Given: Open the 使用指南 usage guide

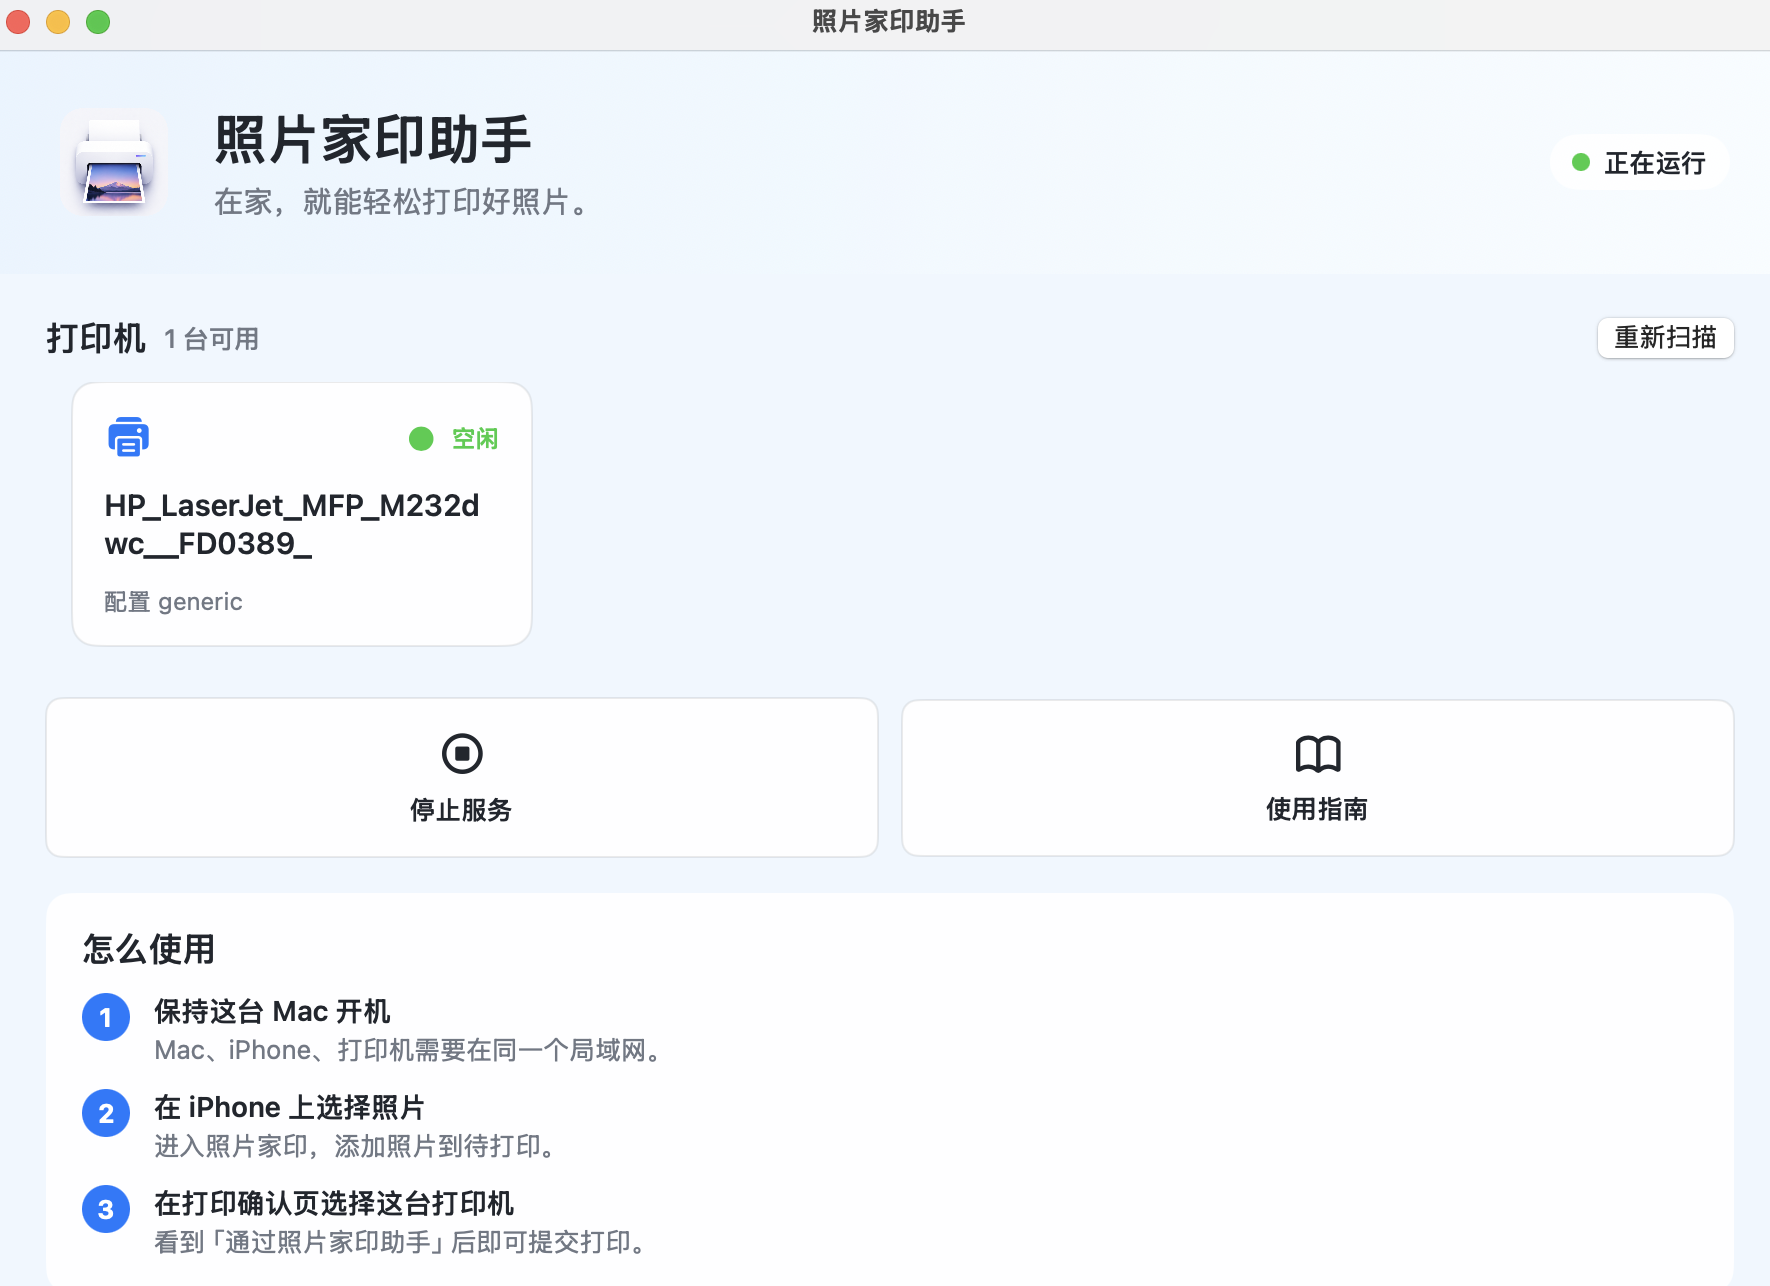Looking at the screenshot, I should coord(1317,778).
